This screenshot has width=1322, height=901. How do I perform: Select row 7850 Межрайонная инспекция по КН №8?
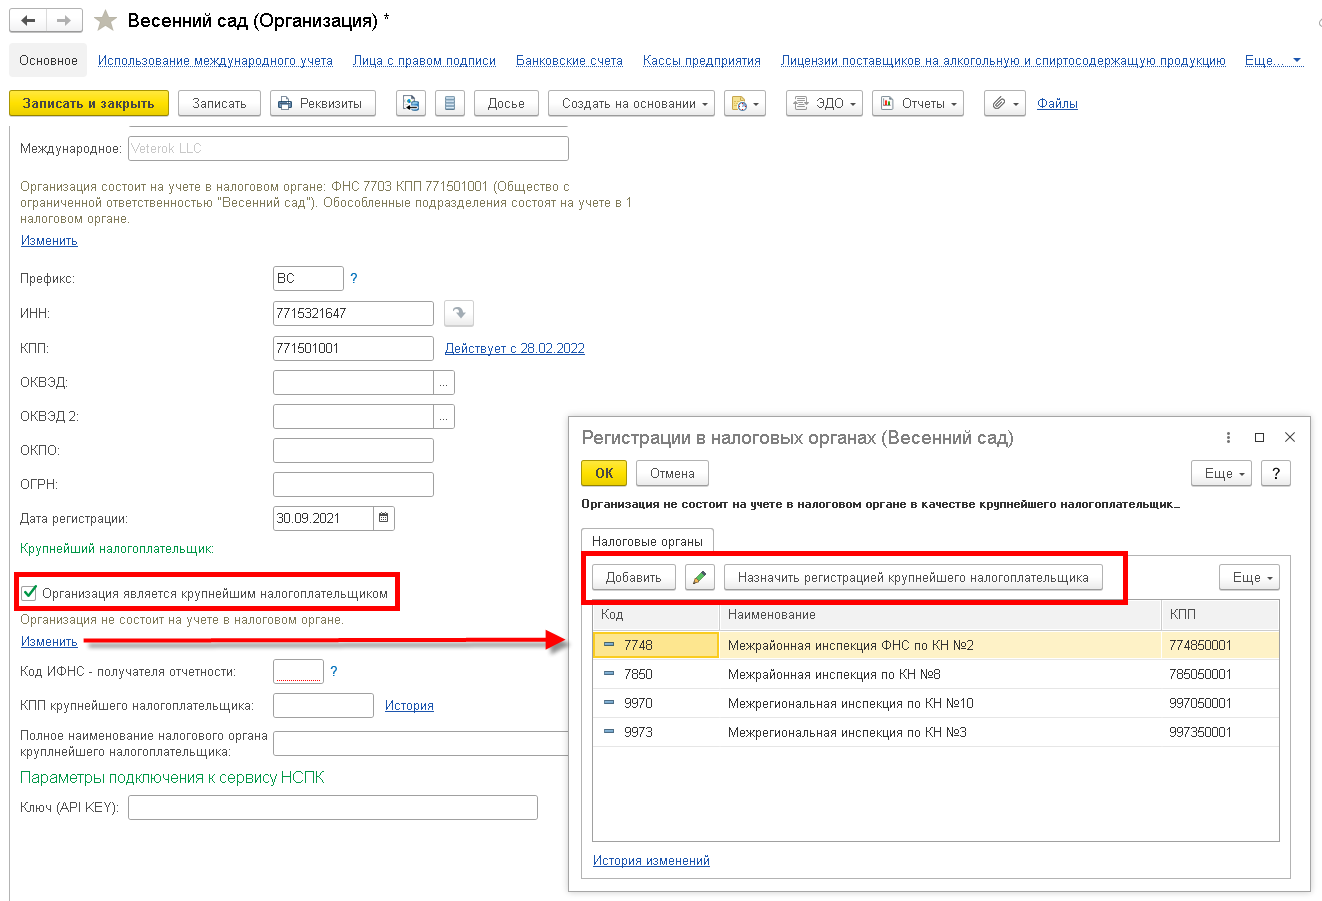click(936, 674)
